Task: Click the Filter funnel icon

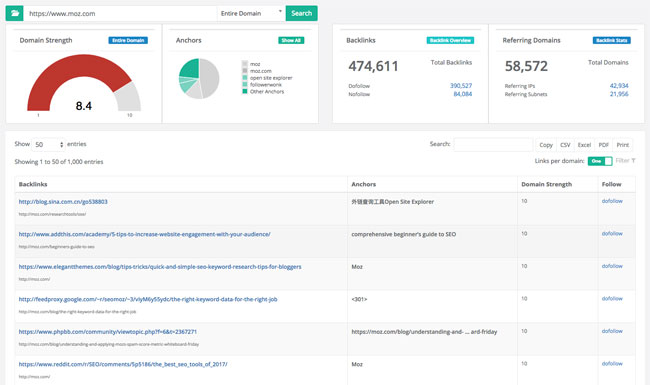Action: coord(633,161)
